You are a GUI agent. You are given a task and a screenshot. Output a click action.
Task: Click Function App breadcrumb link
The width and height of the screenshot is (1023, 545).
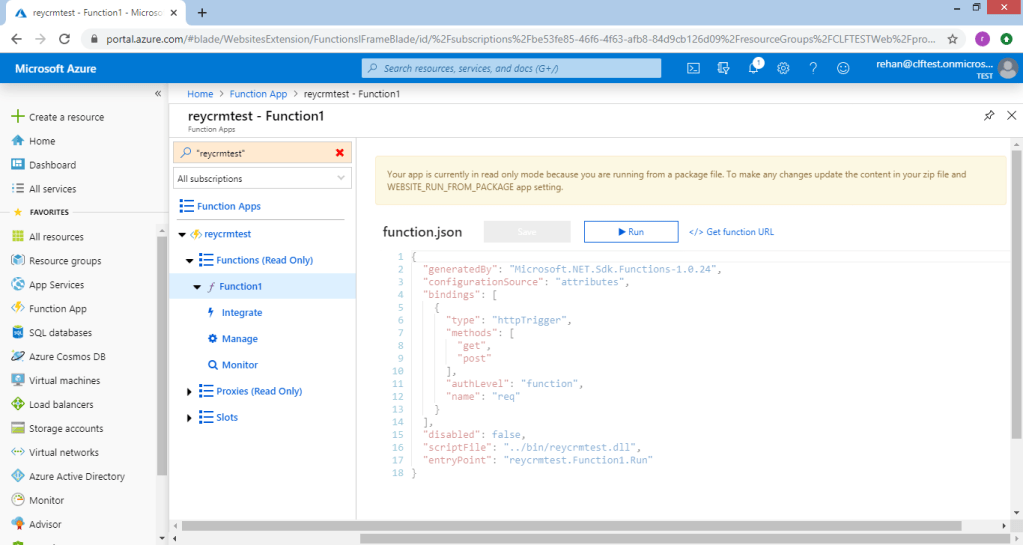[x=258, y=94]
